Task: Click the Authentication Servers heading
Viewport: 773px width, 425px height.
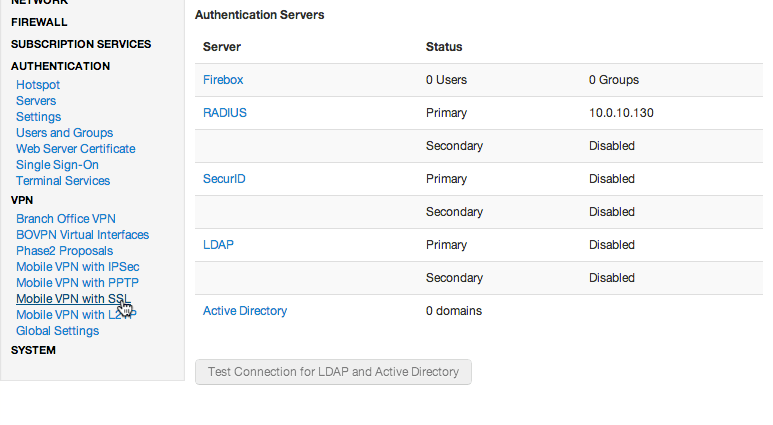Action: pos(259,15)
